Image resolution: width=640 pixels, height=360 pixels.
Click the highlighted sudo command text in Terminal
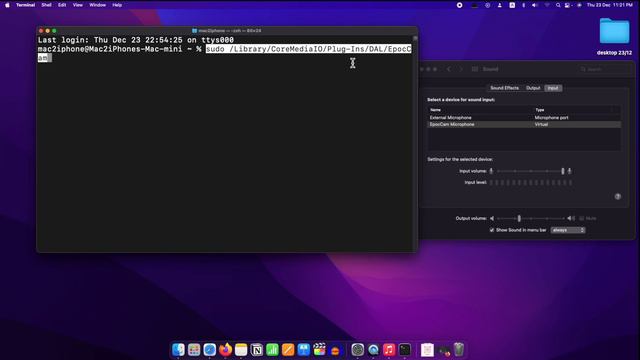(x=308, y=49)
